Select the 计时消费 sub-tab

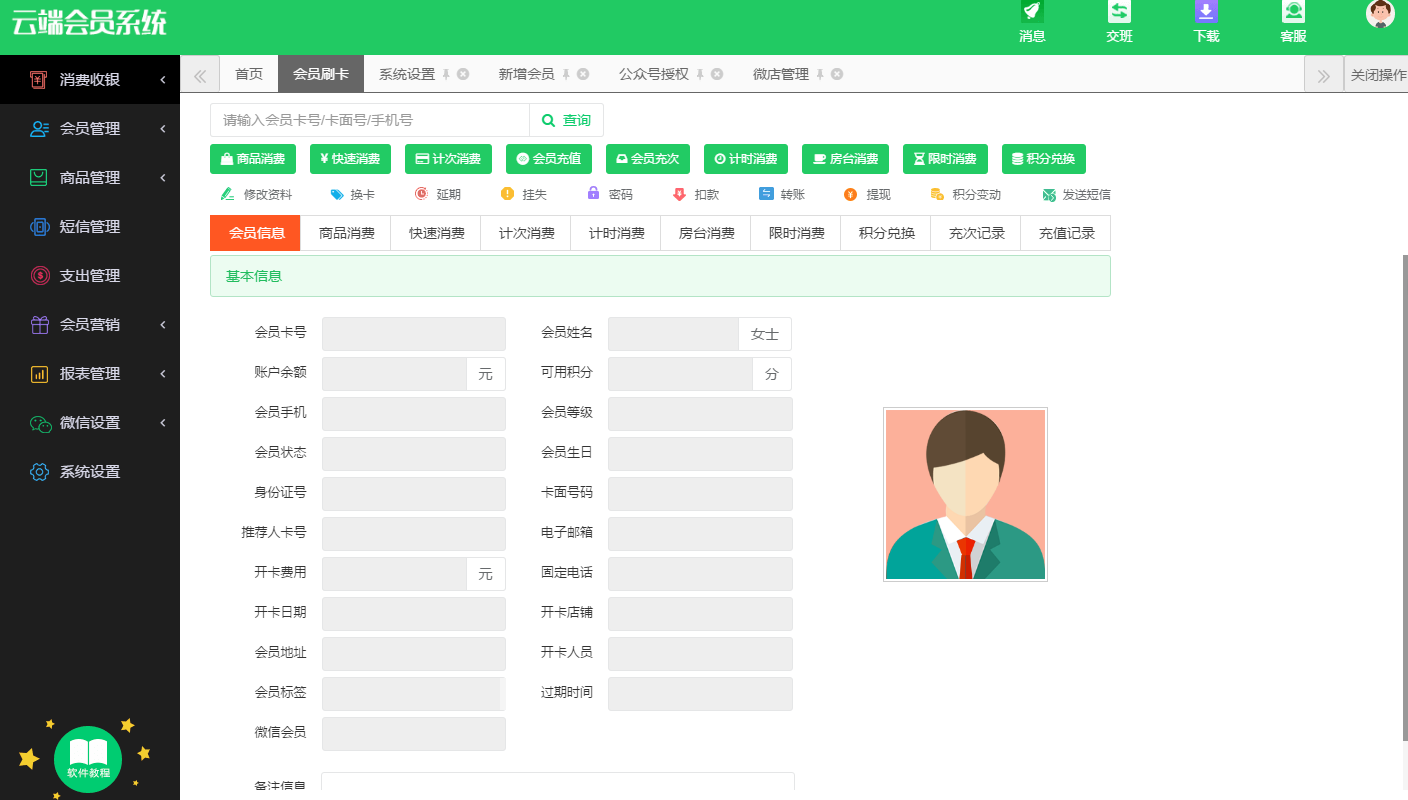pyautogui.click(x=616, y=233)
